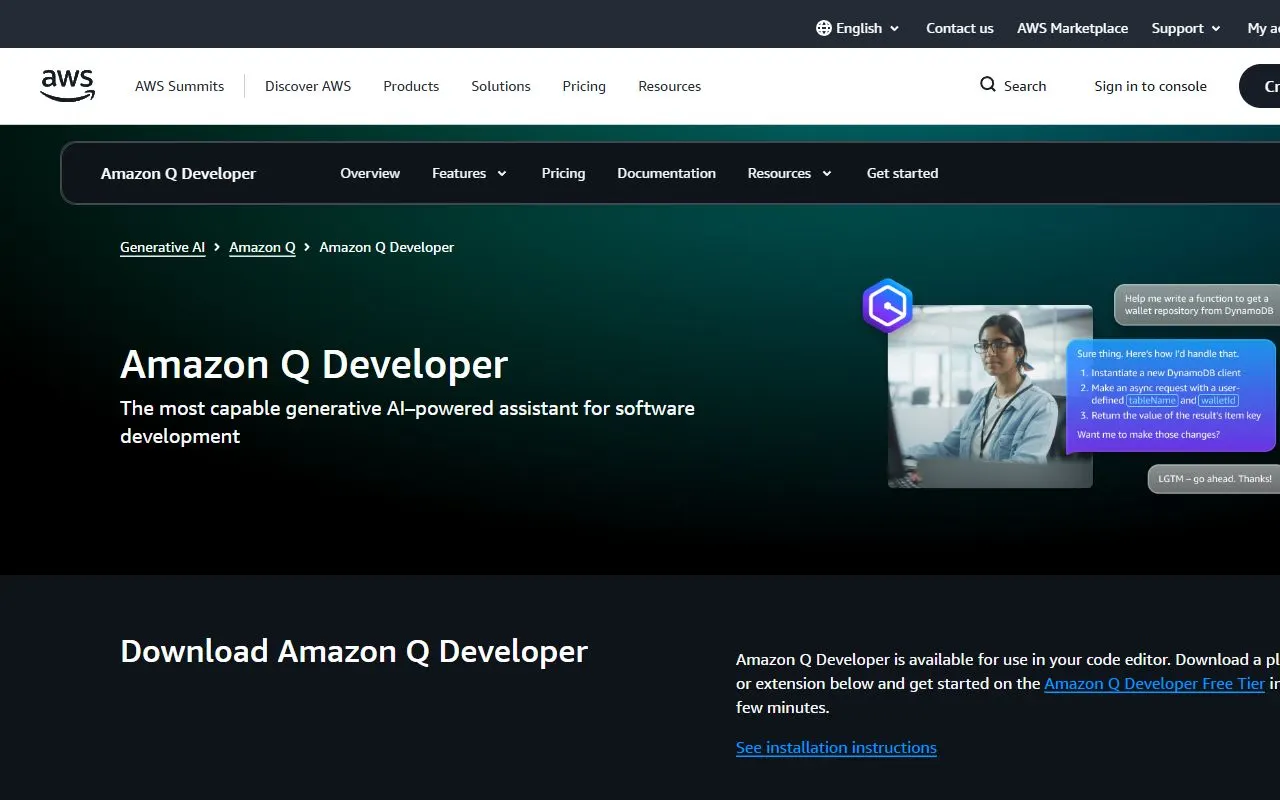Click Amazon Q Developer breadcrumb text

click(x=386, y=247)
